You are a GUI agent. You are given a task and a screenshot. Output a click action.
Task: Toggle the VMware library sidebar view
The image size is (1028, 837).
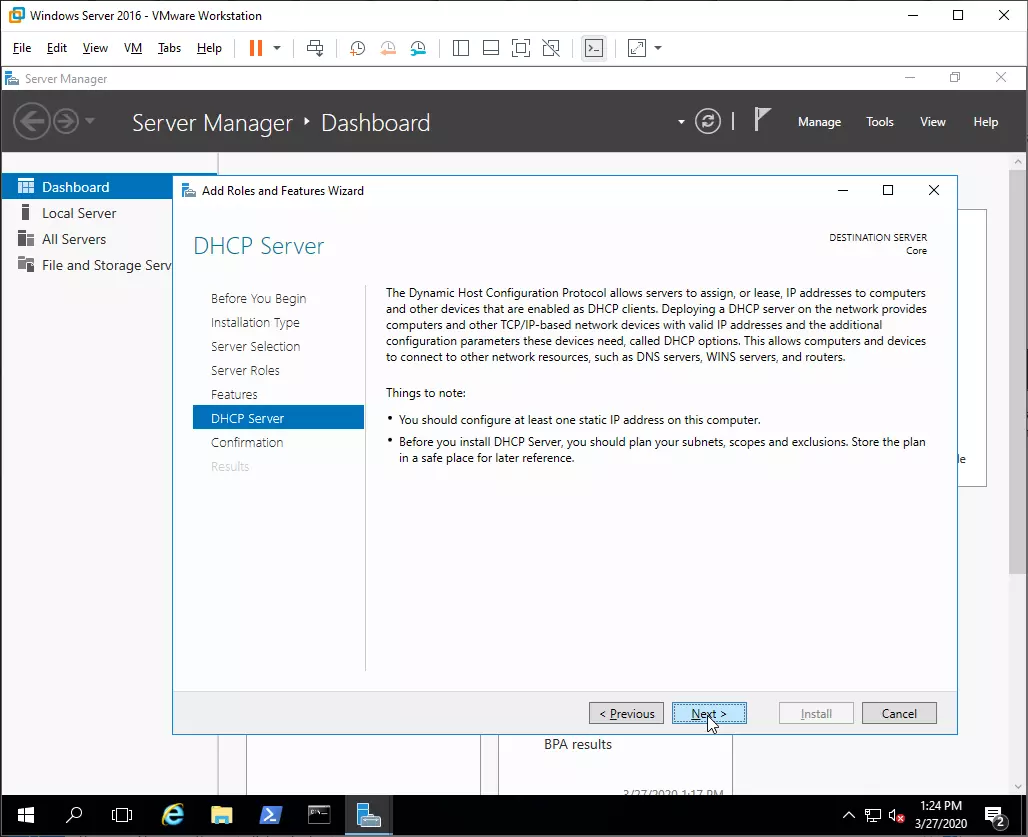click(x=461, y=48)
